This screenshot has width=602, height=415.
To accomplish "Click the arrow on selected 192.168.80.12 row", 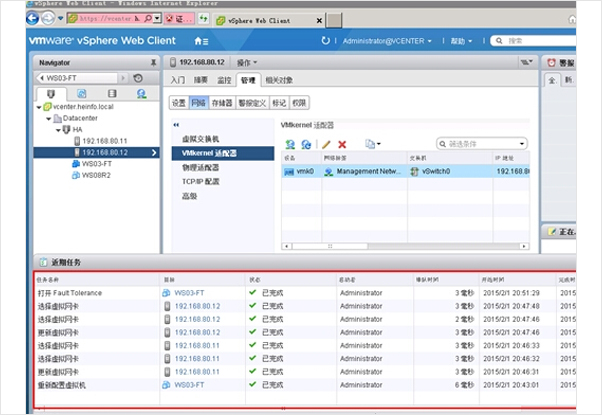I will coord(154,153).
